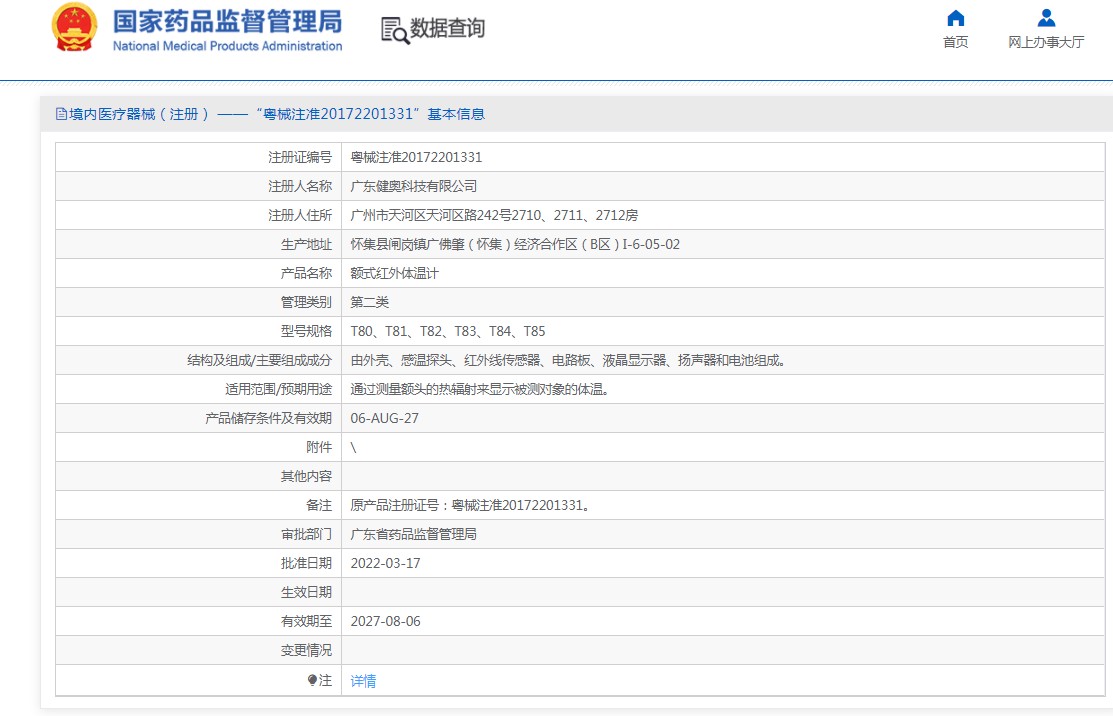The image size is (1113, 716).
Task: Select the backslash value in 附件 row
Action: tap(353, 448)
